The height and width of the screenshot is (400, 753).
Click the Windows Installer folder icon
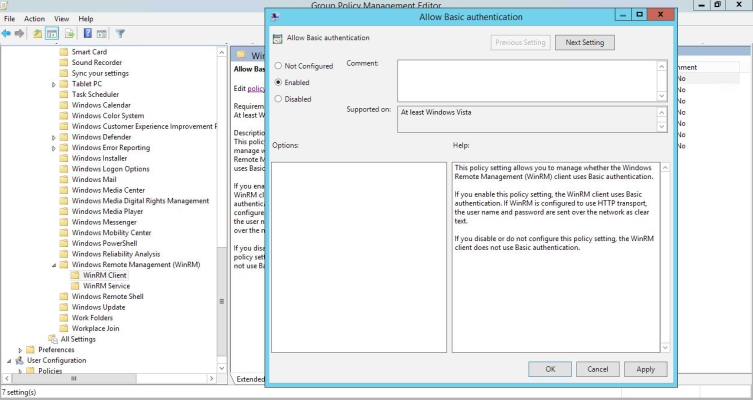tap(63, 158)
